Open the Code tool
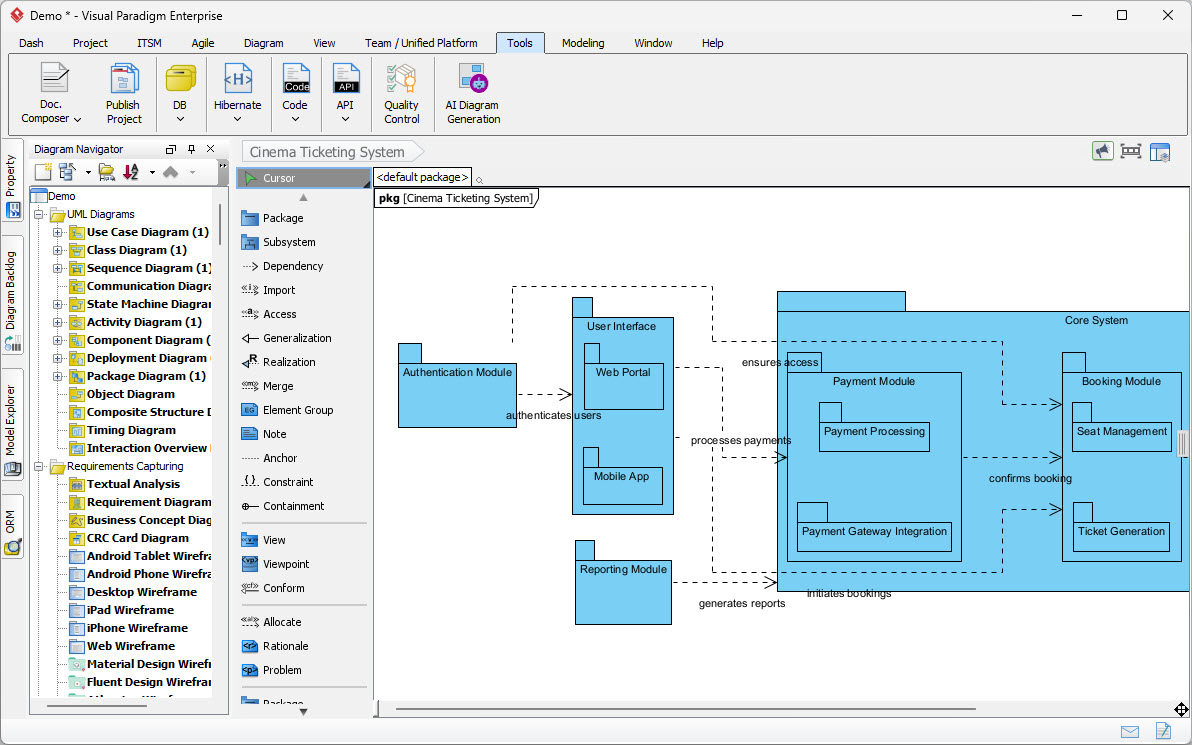This screenshot has height=745, width=1192. (x=295, y=94)
